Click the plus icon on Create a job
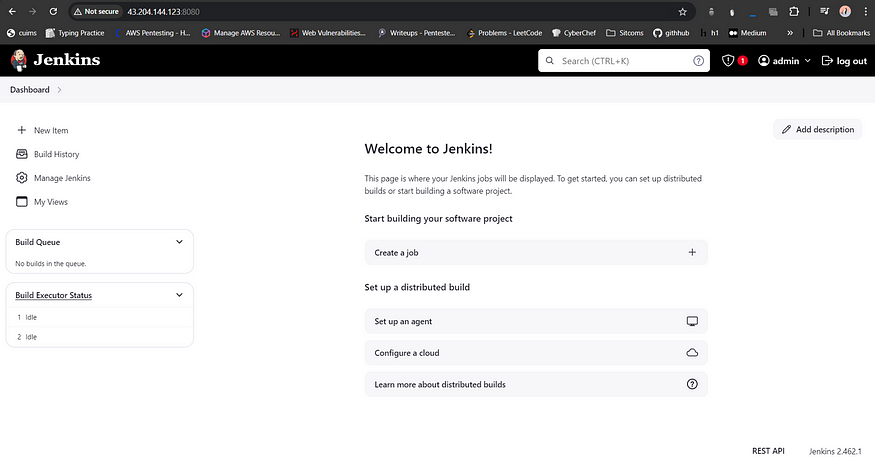 click(x=692, y=253)
